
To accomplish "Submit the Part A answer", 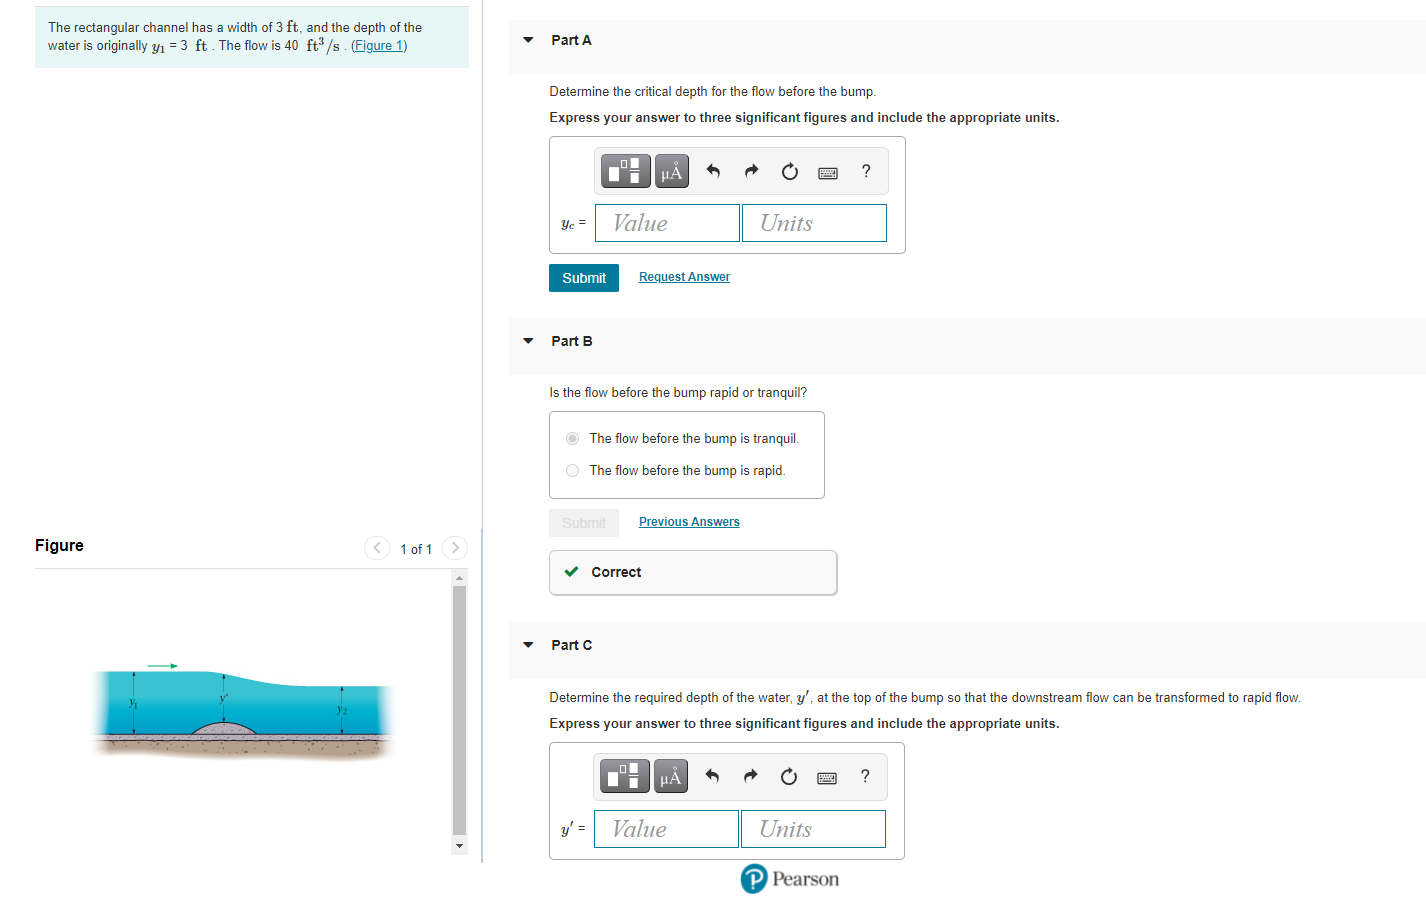I will (584, 278).
